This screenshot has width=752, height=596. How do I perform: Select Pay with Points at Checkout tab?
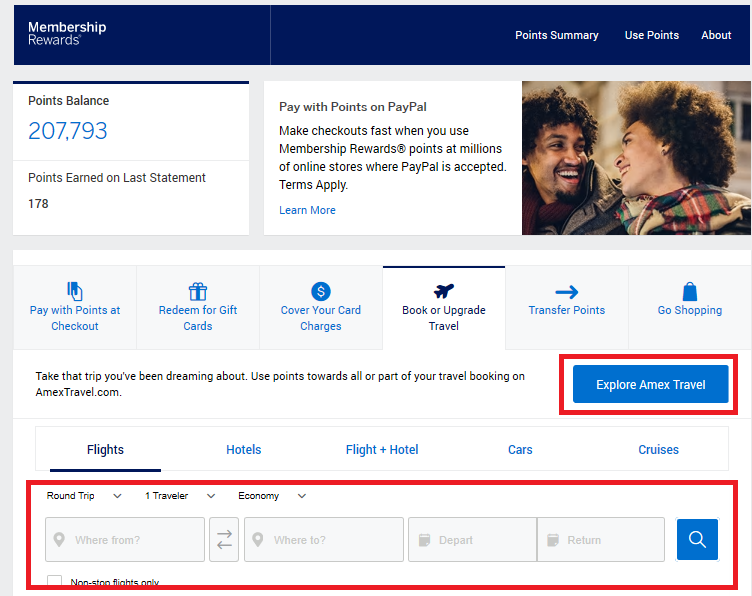coord(75,308)
